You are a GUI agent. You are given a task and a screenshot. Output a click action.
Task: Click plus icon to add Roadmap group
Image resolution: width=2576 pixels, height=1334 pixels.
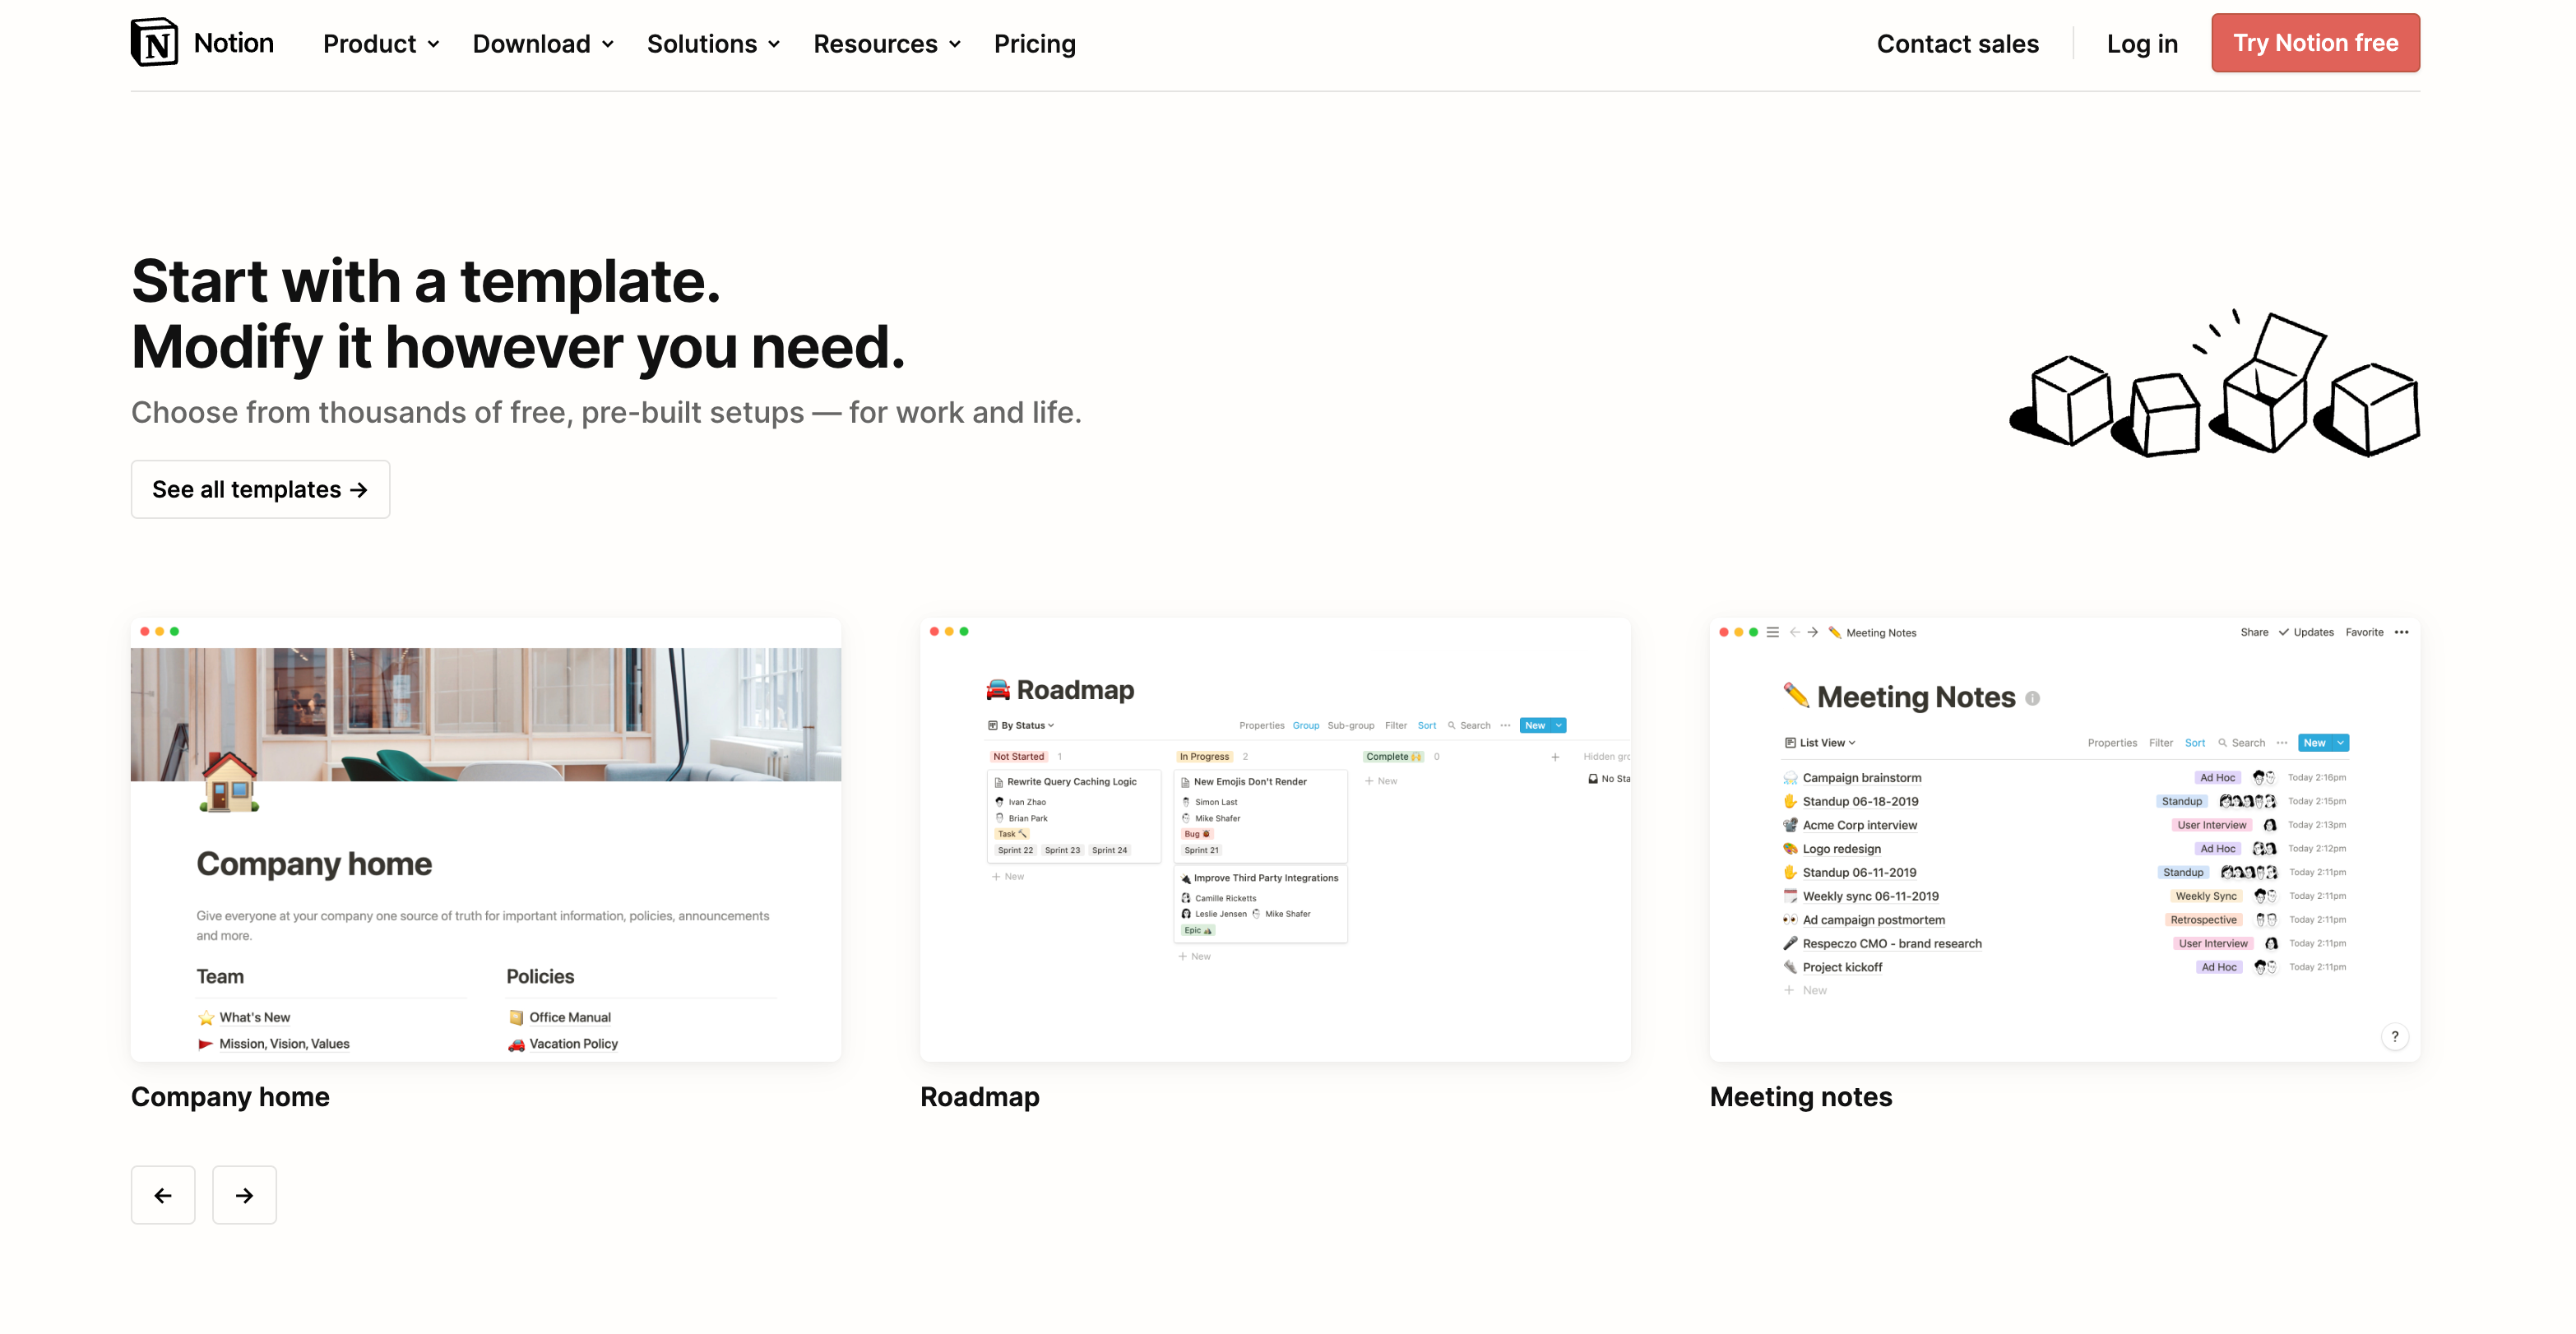tap(1554, 757)
